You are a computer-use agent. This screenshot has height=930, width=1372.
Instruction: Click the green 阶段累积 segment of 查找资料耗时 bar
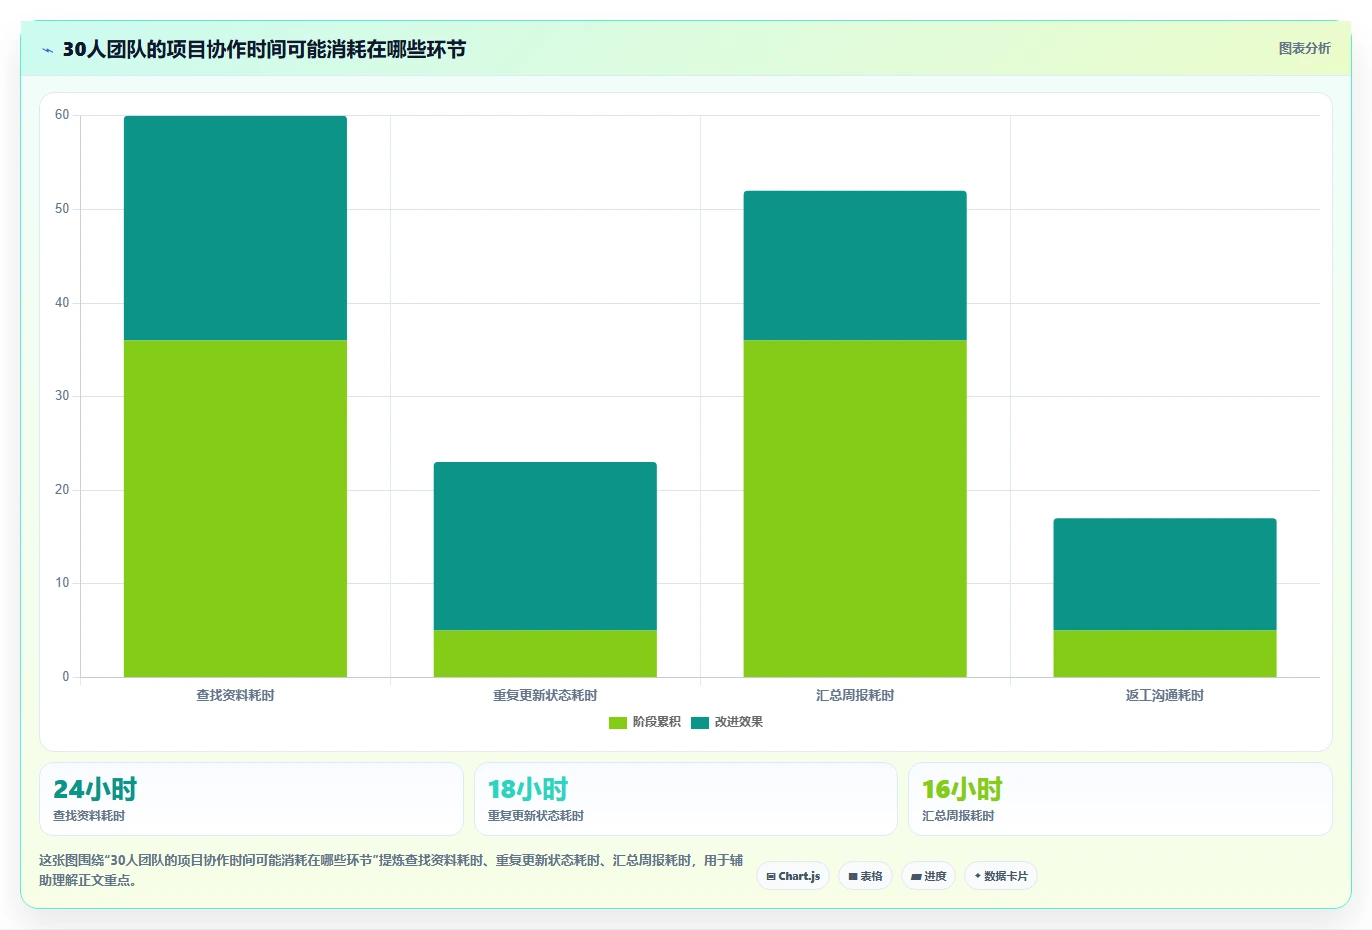(235, 509)
